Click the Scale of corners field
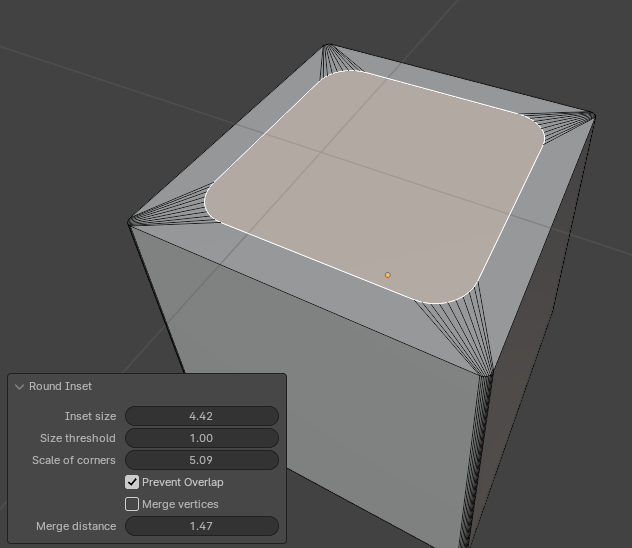The image size is (632, 548). coord(201,460)
